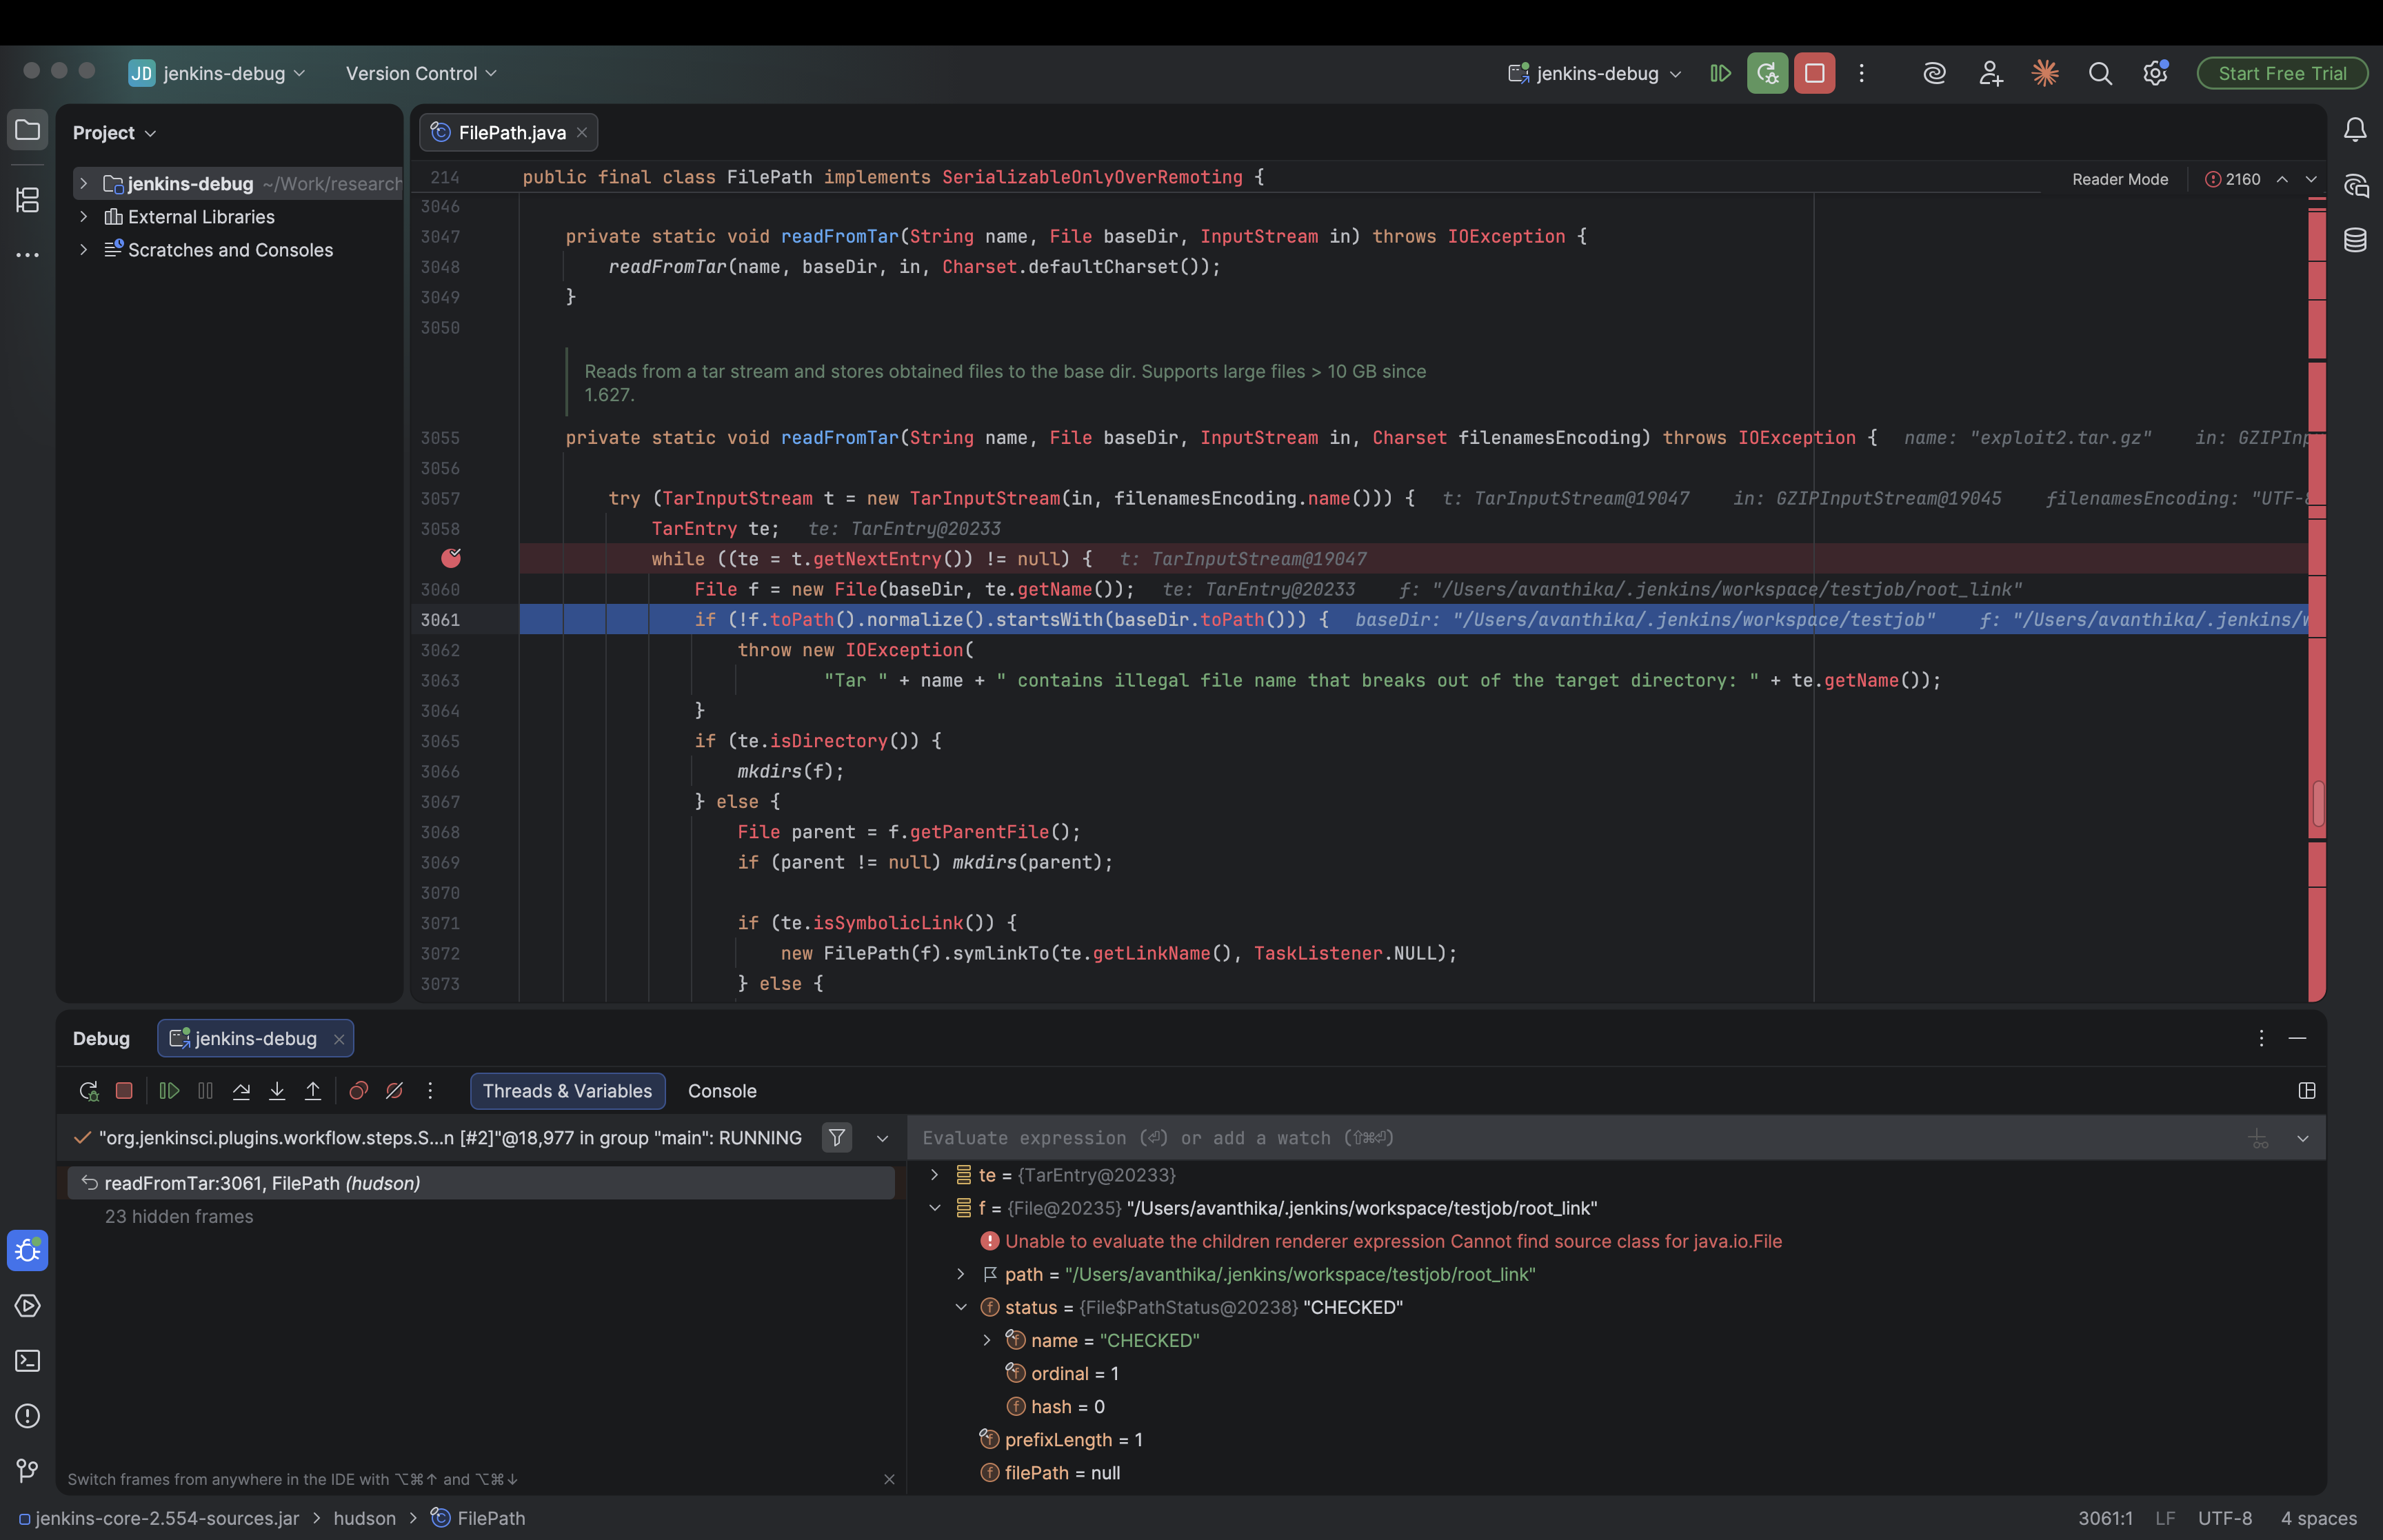Collapse the status variable node
Image resolution: width=2383 pixels, height=1540 pixels.
pos(962,1307)
